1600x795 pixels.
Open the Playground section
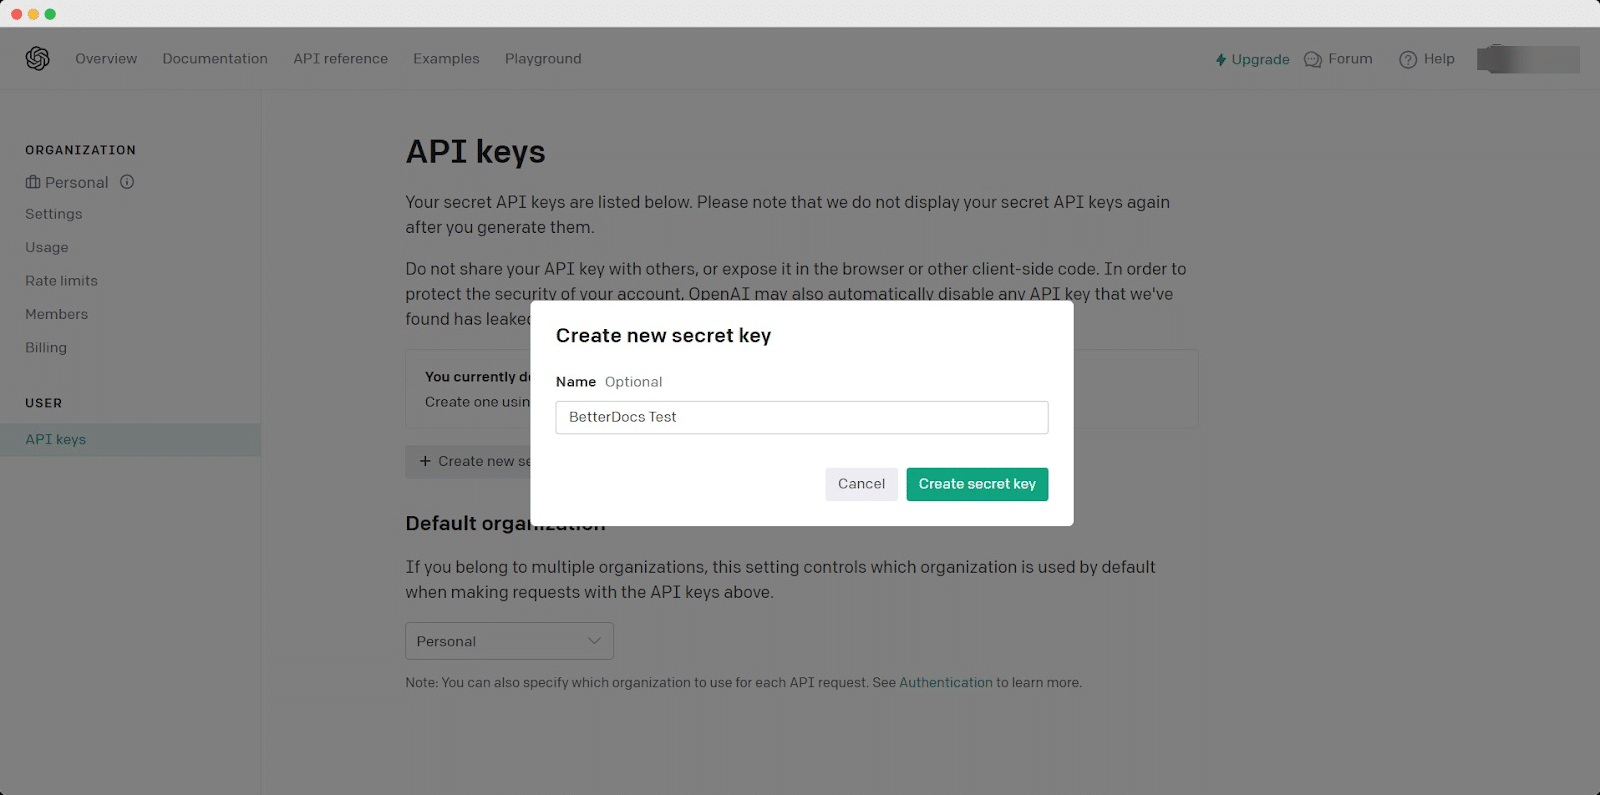point(543,58)
